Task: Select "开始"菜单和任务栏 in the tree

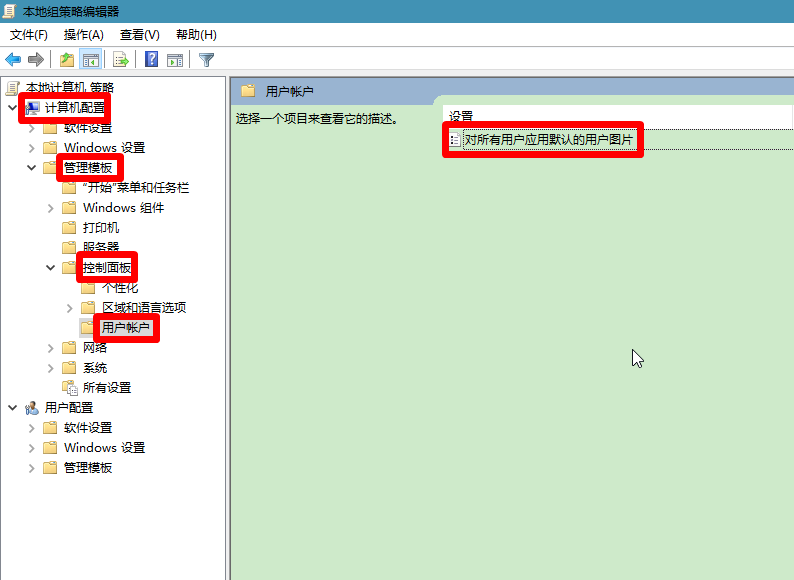Action: pyautogui.click(x=136, y=188)
